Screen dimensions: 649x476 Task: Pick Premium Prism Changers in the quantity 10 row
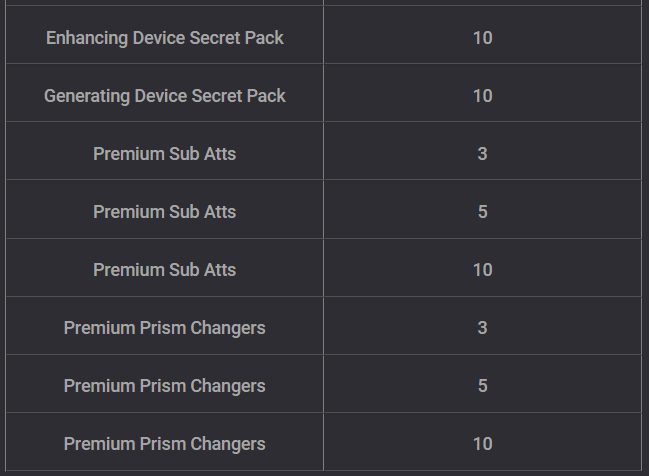(165, 444)
